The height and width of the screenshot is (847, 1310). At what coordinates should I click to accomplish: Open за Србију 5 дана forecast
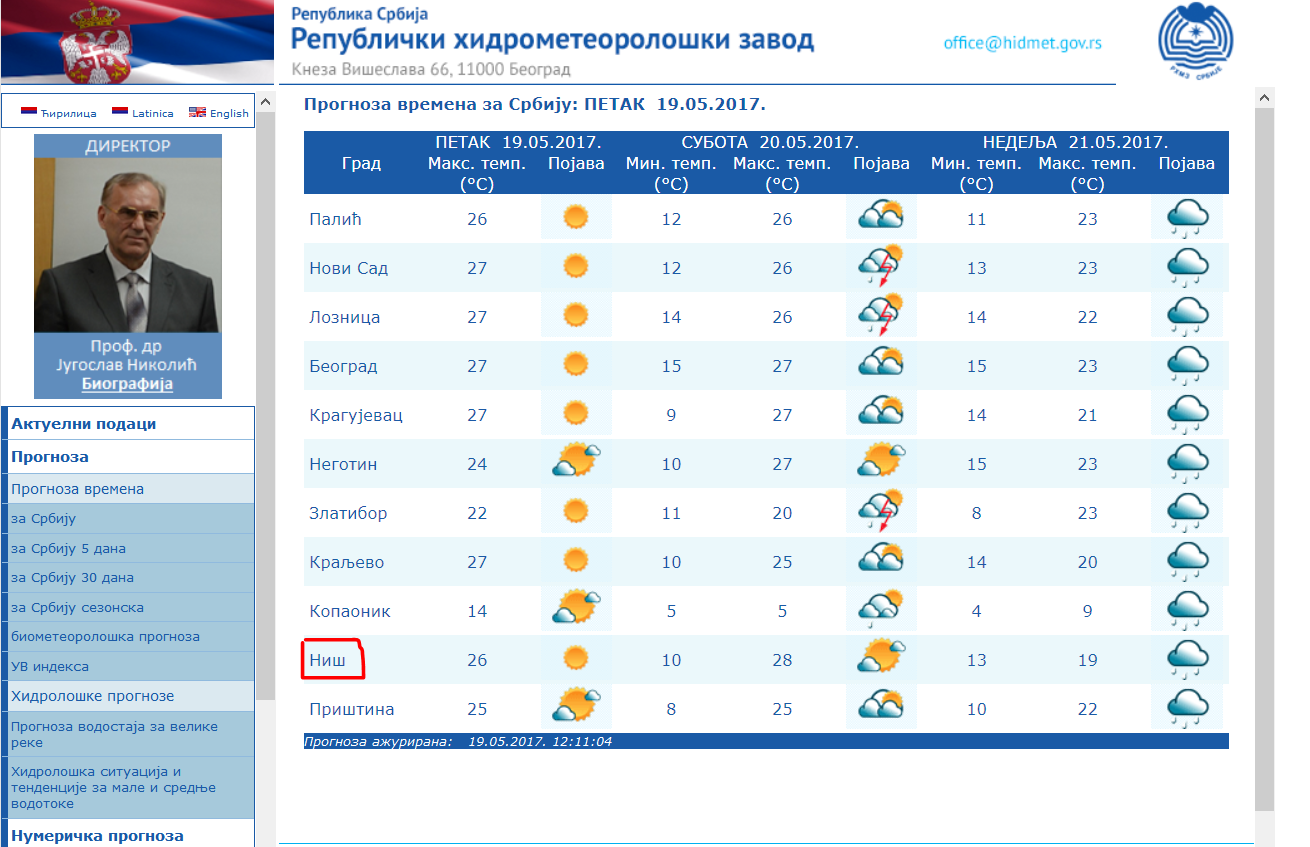click(x=68, y=548)
